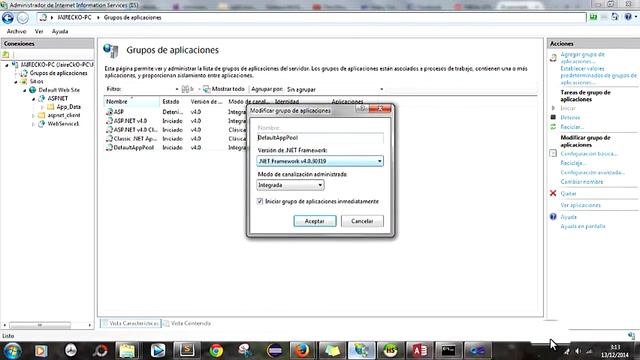Open the Archivo menu
This screenshot has width=640, height=360.
coord(16,31)
